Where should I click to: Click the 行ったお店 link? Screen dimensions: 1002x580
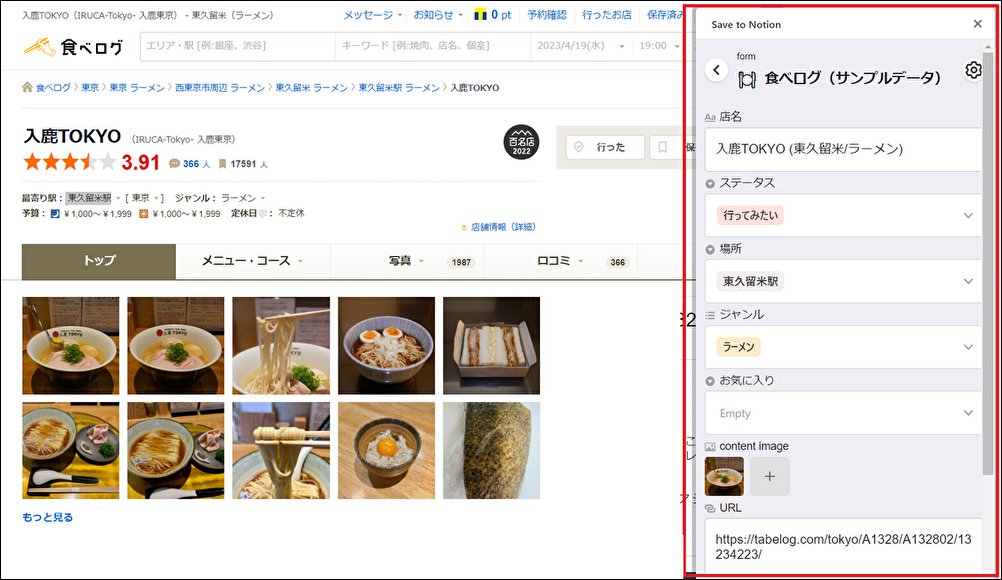tap(606, 15)
